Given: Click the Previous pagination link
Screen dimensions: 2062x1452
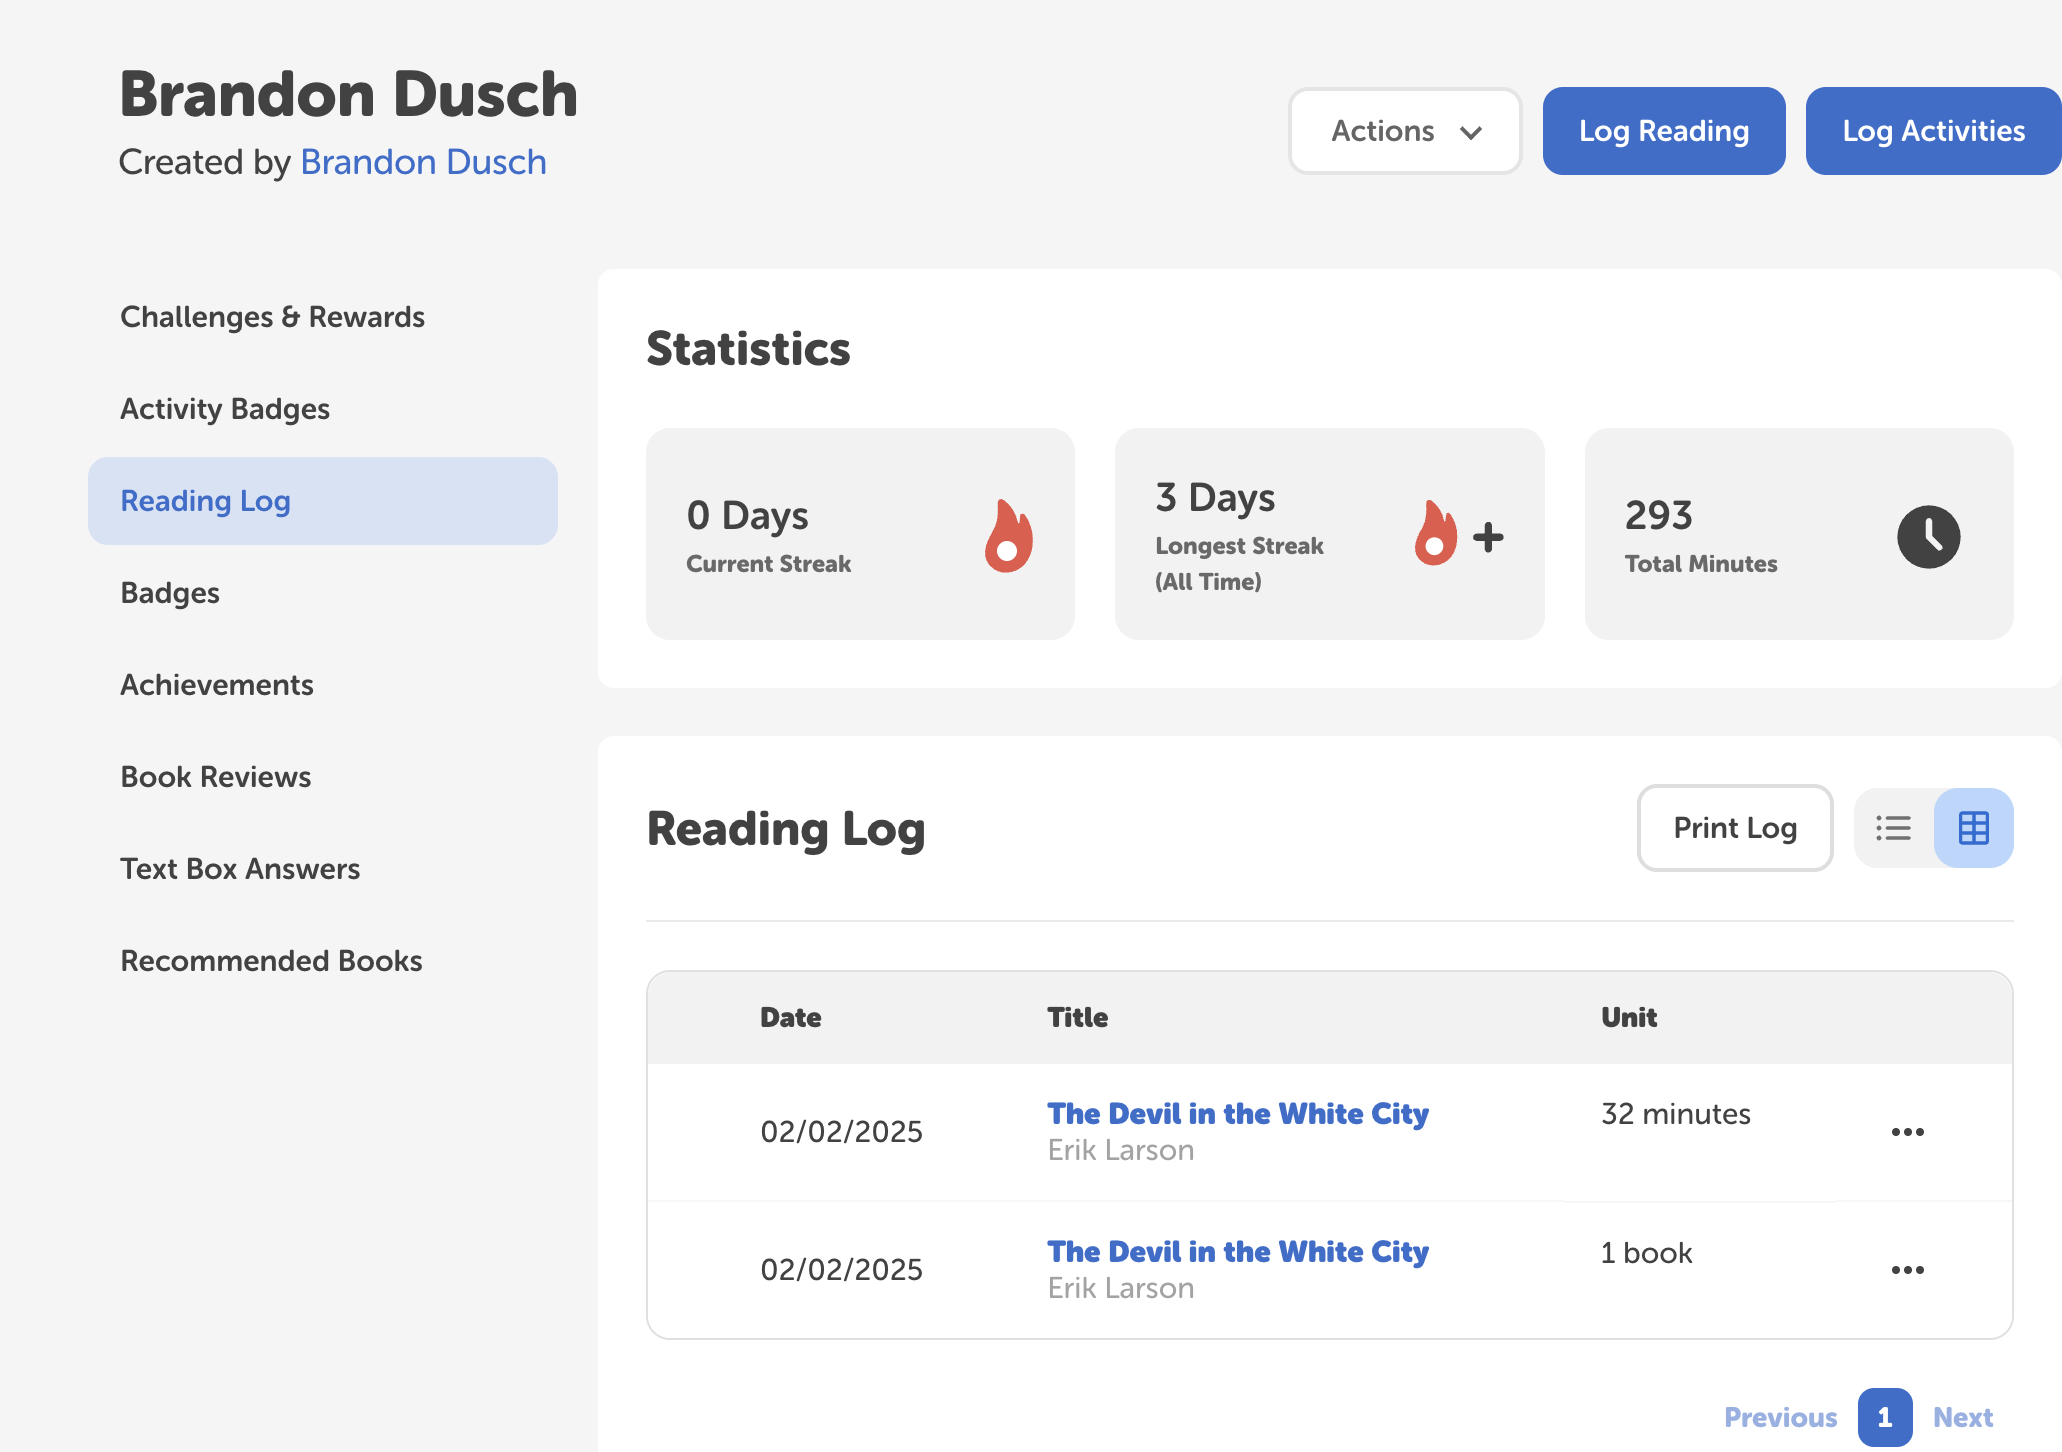Looking at the screenshot, I should [x=1780, y=1417].
